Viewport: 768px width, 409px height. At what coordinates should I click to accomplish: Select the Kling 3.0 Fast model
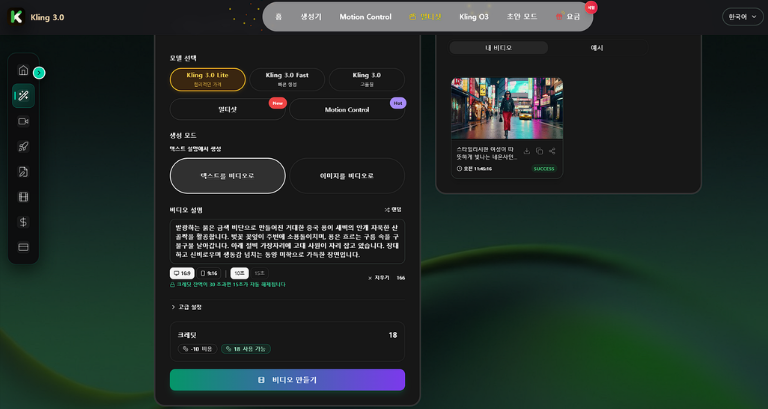click(x=287, y=79)
